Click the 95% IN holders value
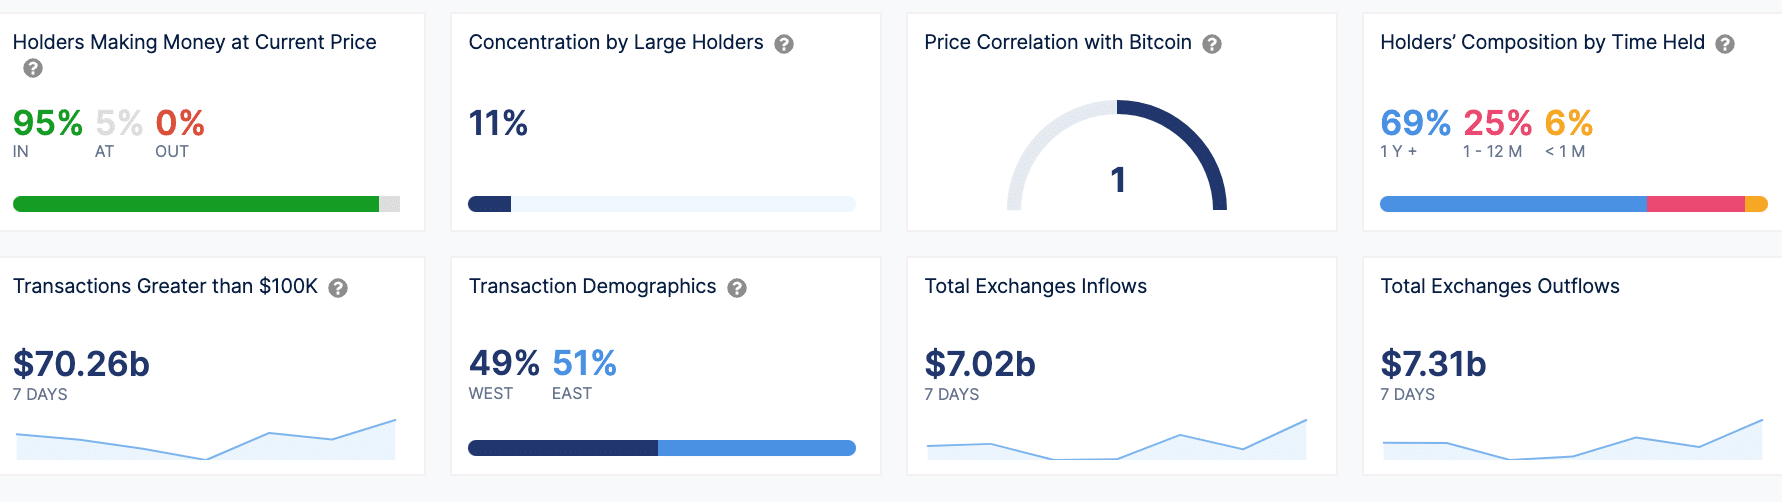This screenshot has width=1782, height=502. [47, 124]
